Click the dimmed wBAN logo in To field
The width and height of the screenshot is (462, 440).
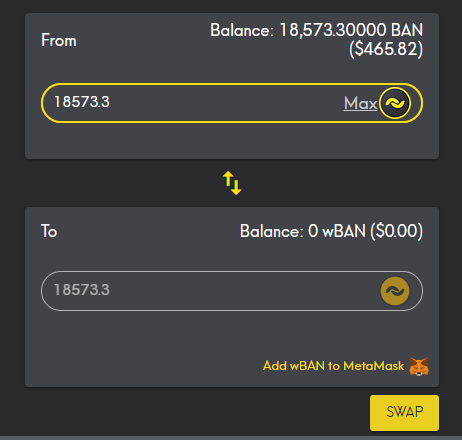pos(395,291)
